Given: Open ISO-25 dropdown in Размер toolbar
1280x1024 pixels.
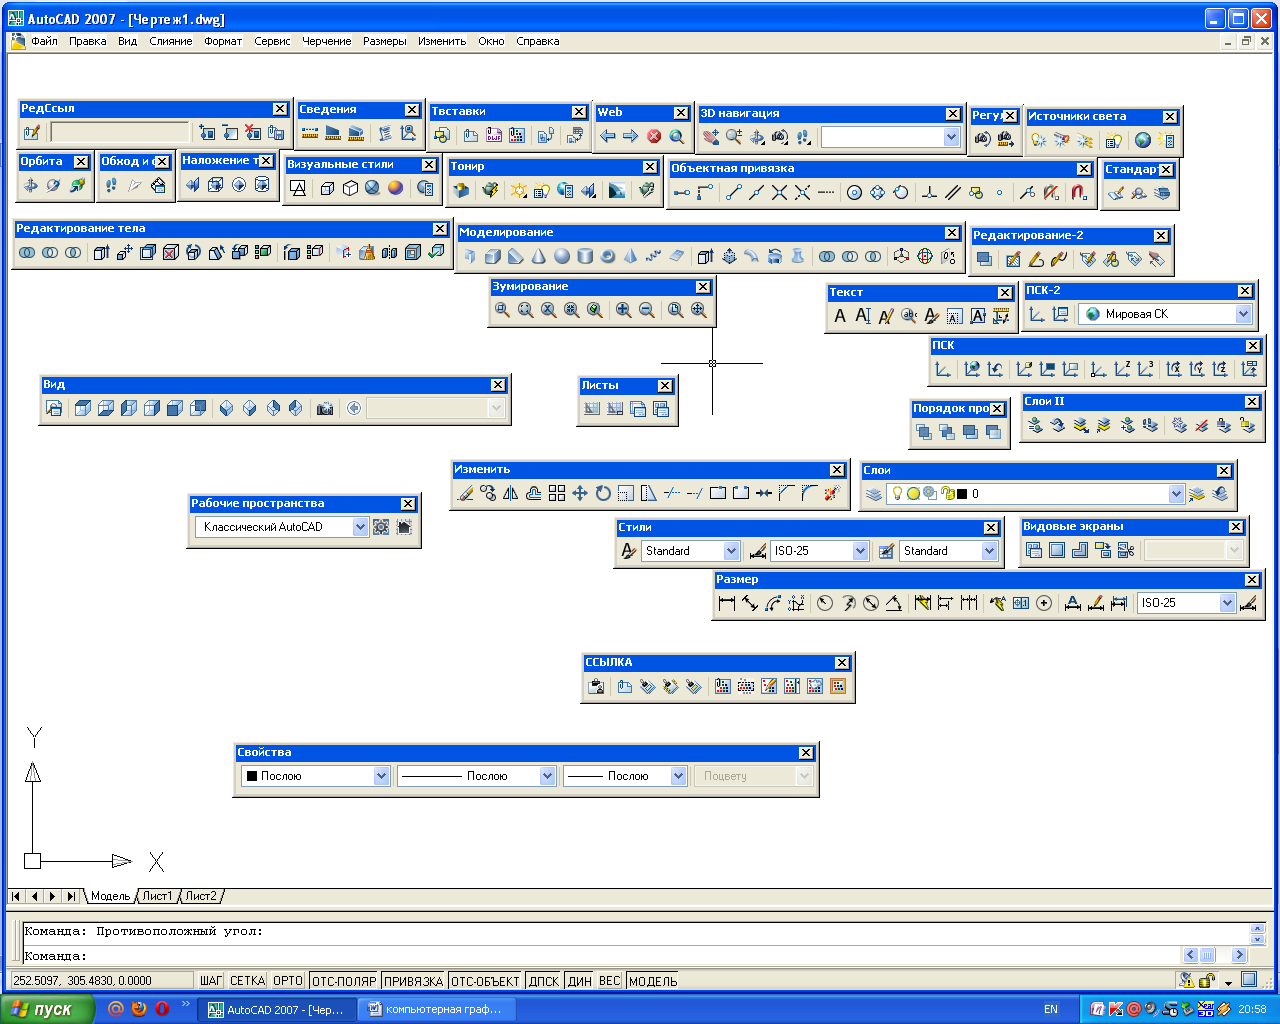Looking at the screenshot, I should 1227,603.
